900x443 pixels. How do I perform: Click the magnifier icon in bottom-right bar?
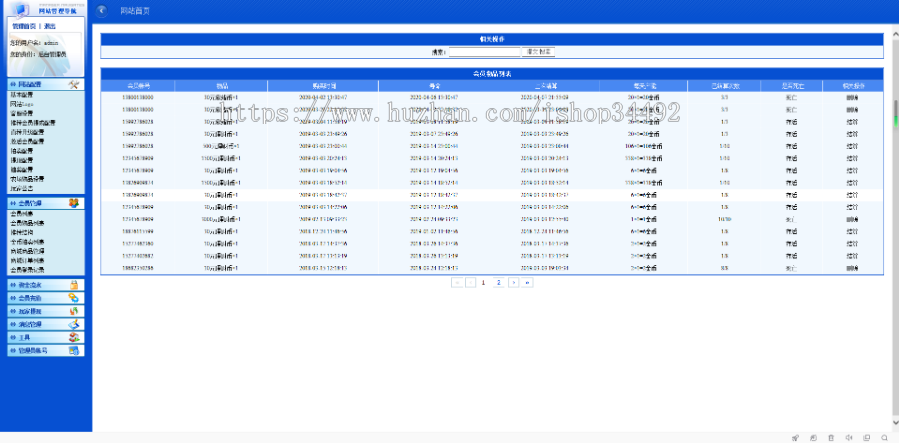pyautogui.click(x=884, y=438)
